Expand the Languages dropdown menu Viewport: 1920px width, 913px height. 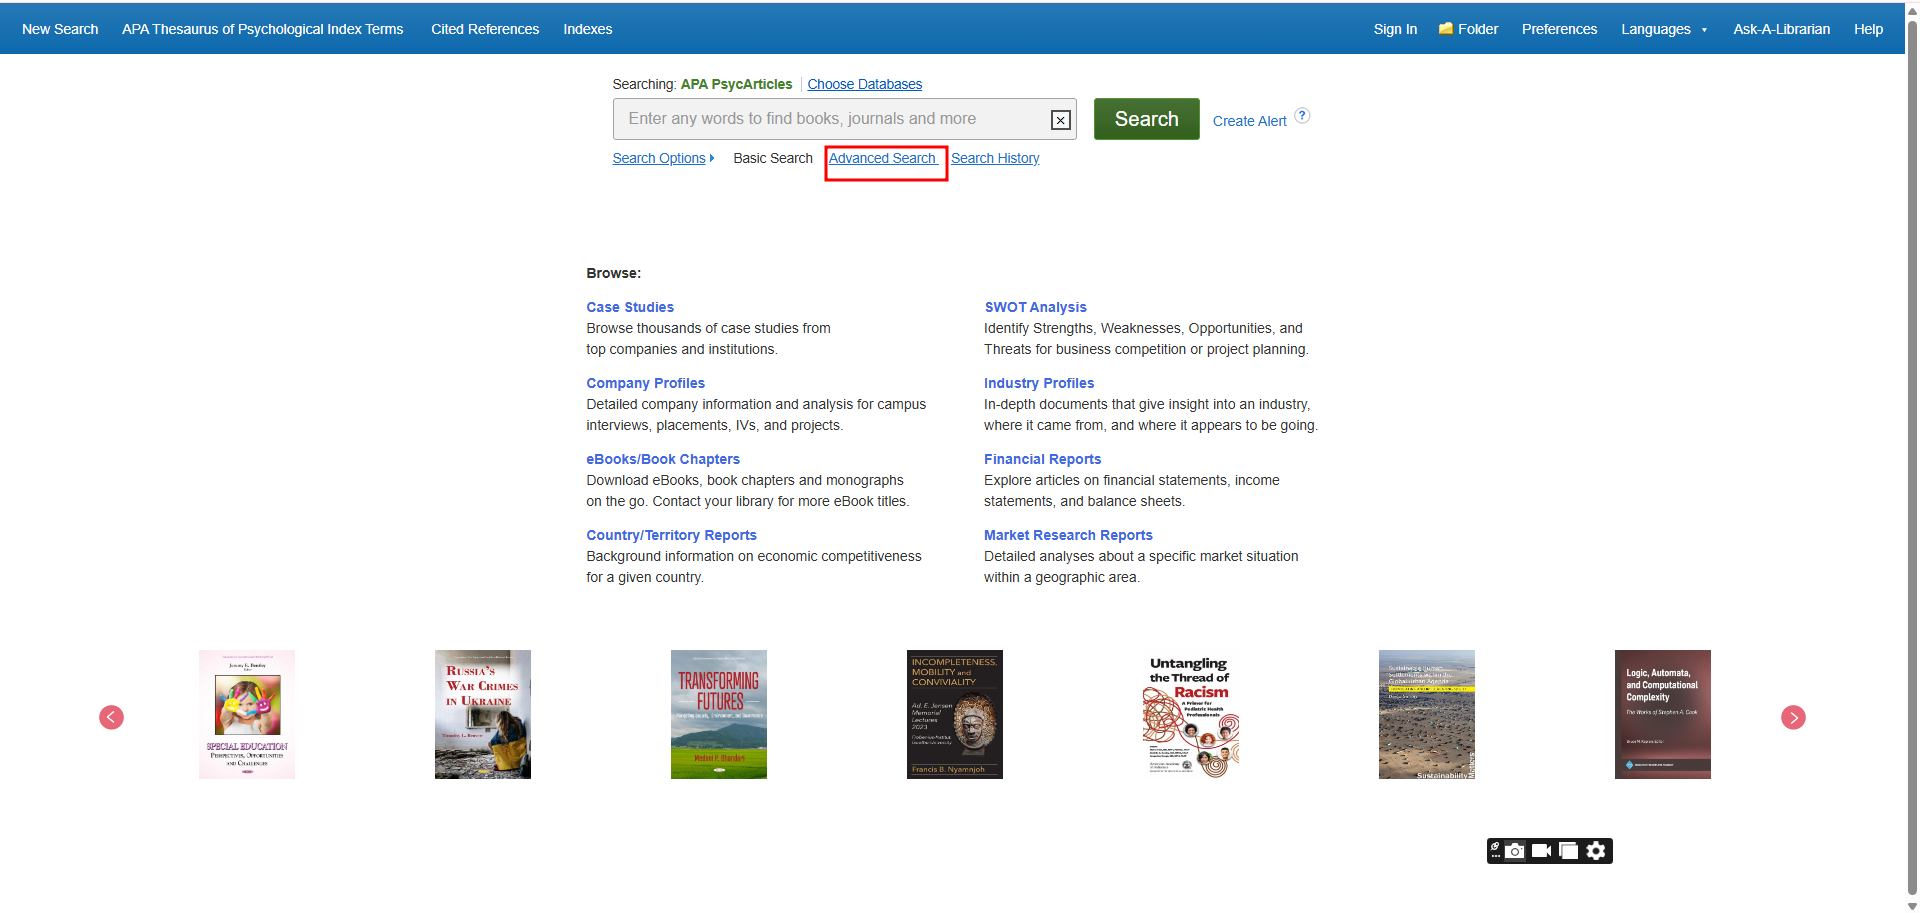point(1663,29)
